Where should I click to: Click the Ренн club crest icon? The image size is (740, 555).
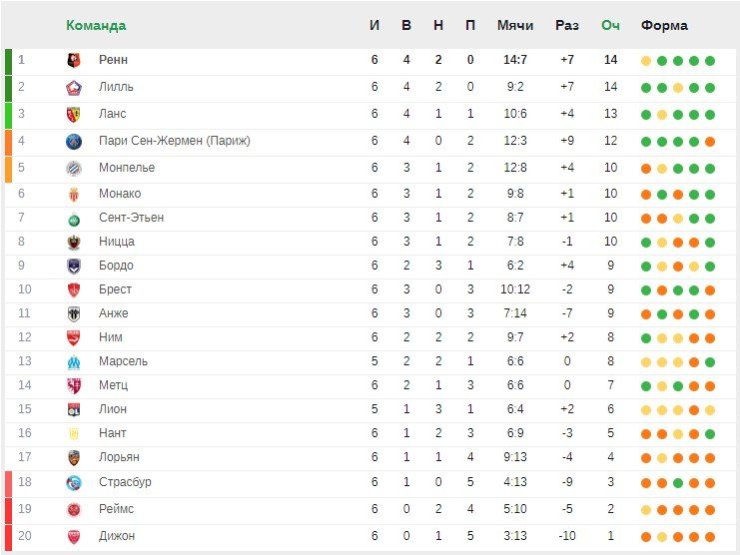coord(74,60)
